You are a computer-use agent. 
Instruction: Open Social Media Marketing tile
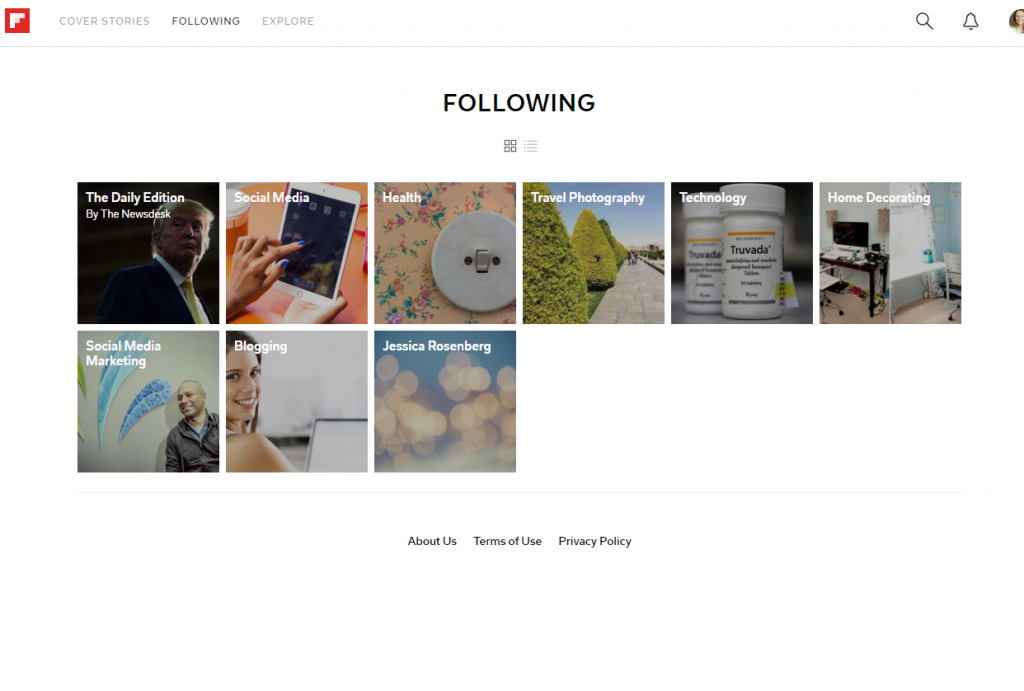(x=148, y=401)
